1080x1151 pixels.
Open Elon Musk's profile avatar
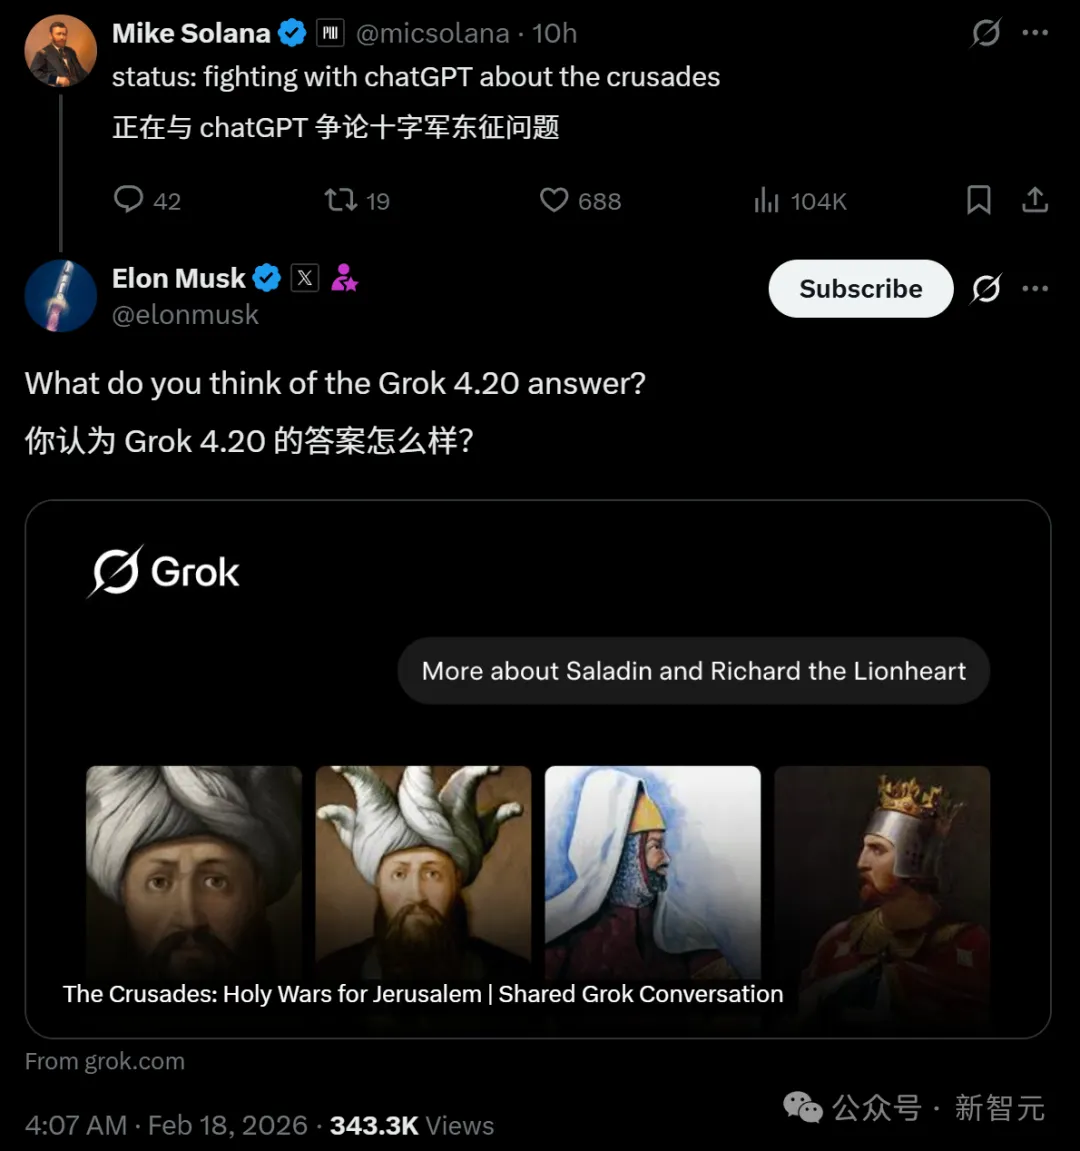pos(60,295)
